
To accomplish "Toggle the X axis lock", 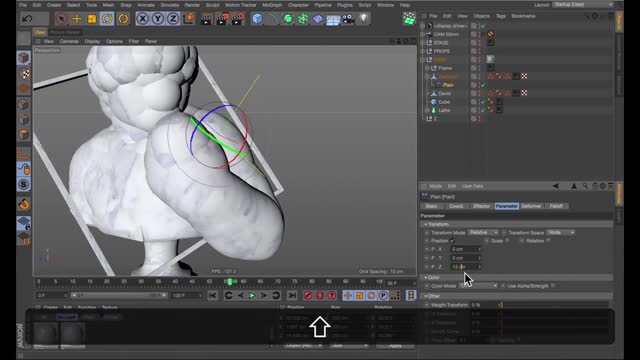I will [x=142, y=19].
